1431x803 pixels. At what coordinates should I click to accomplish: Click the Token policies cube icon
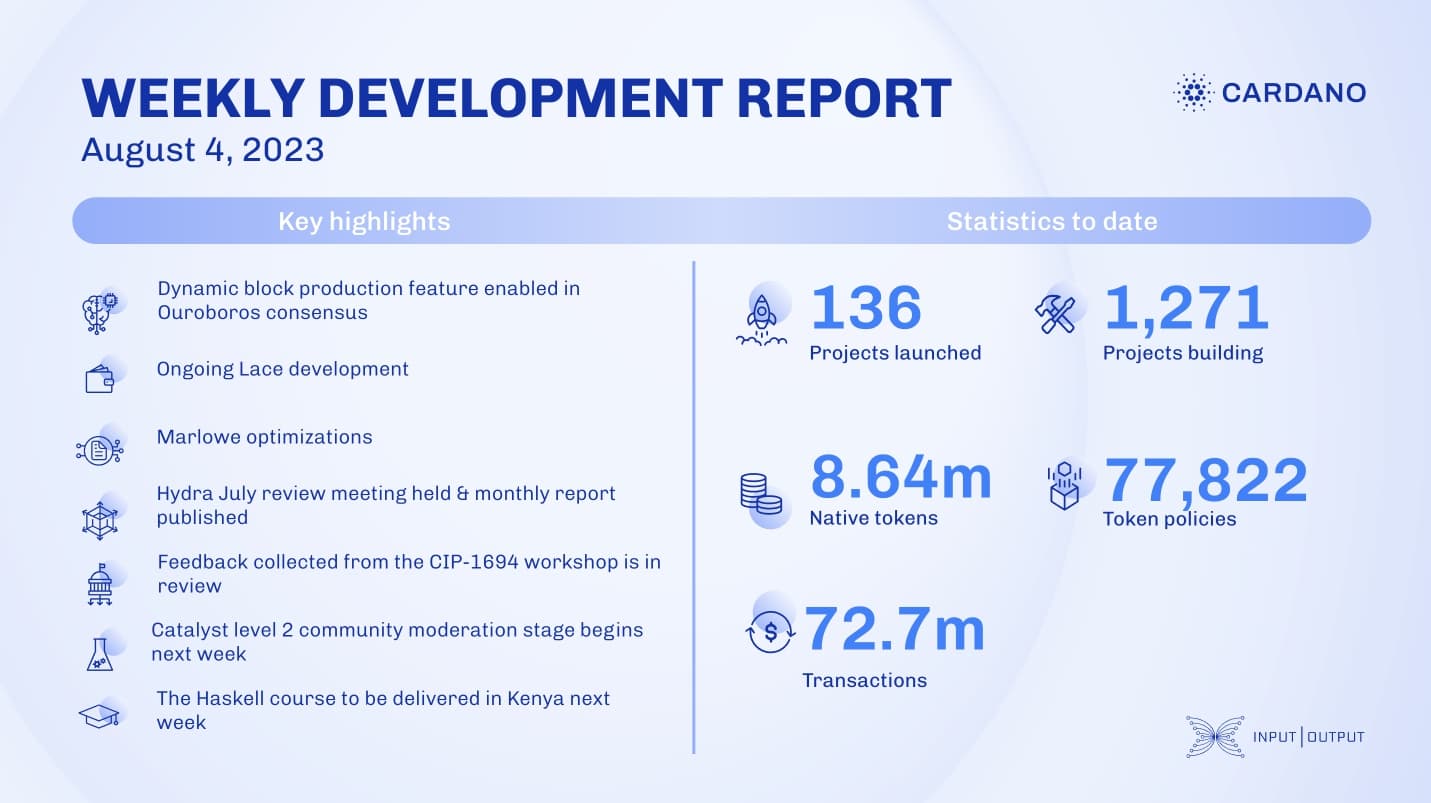1064,487
